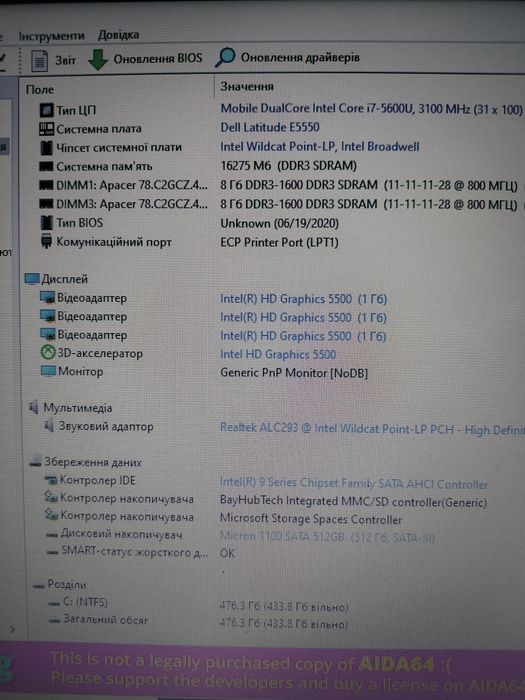Select the Загальний обсяг row
525x700 pixels.
coord(199,622)
